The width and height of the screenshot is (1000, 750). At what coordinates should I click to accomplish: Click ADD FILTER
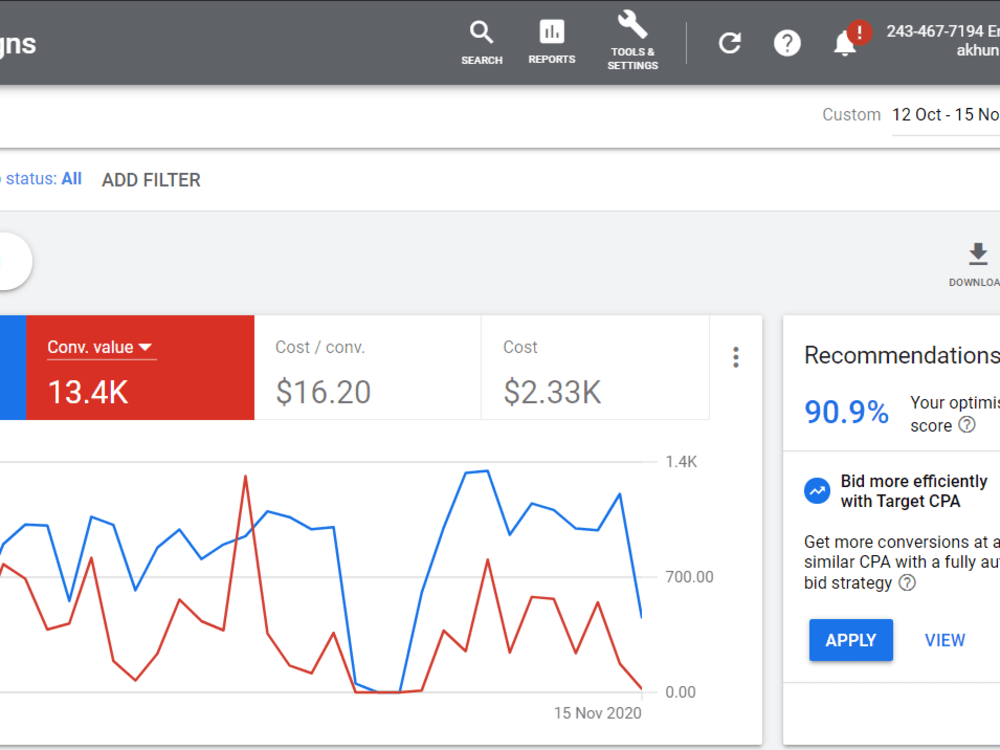click(x=151, y=180)
